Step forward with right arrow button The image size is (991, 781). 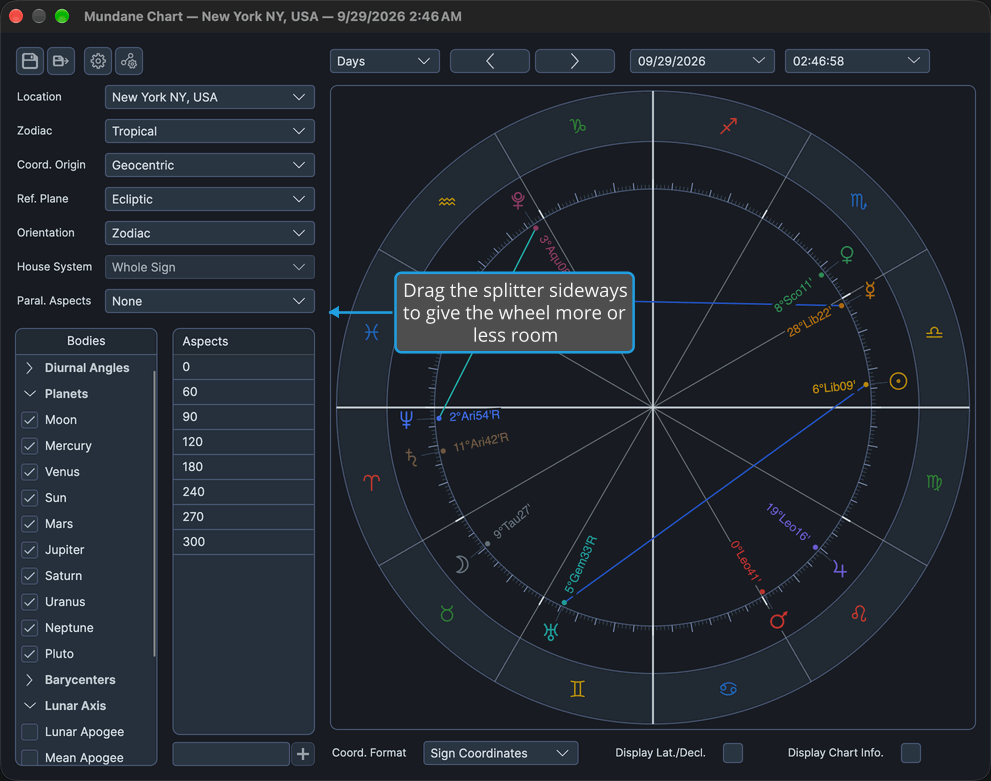pos(575,61)
